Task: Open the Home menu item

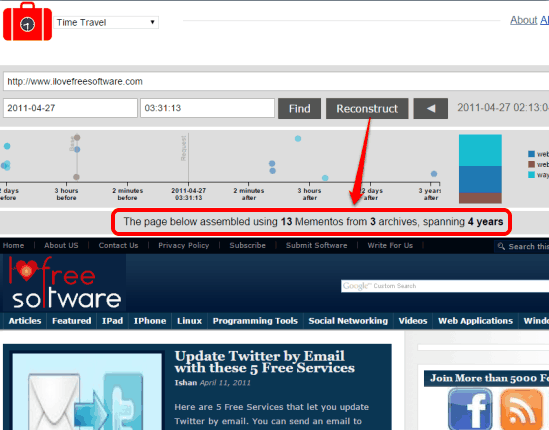Action: click(x=13, y=245)
